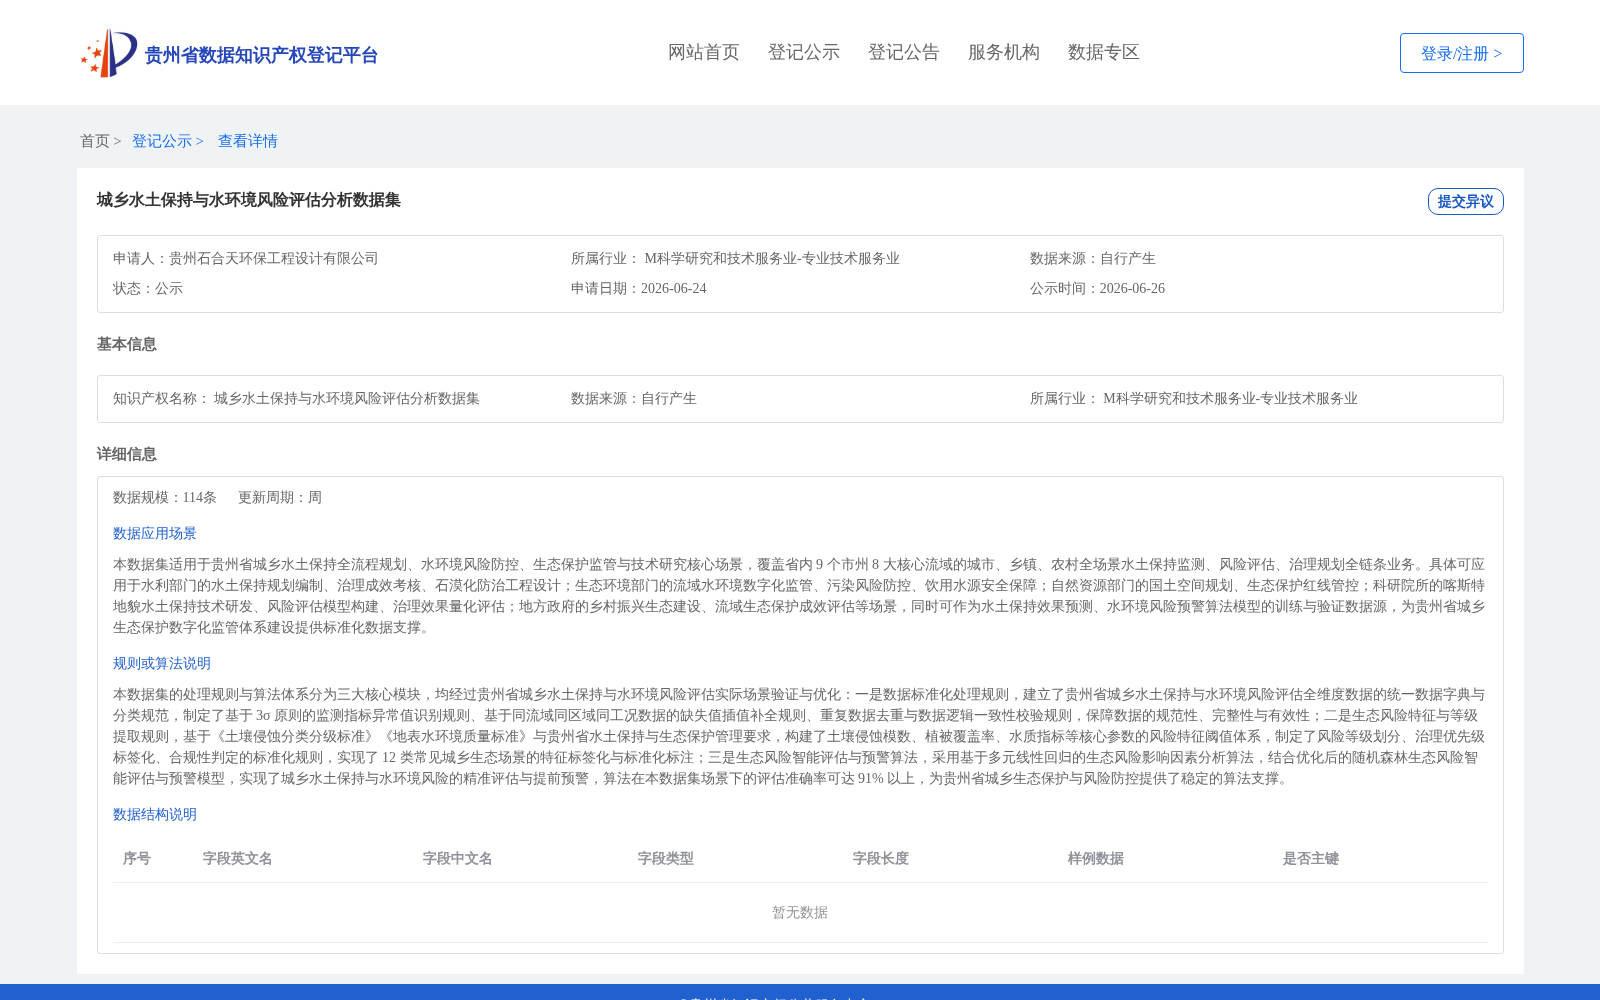Click the 详细信息 section heading
1600x1000 pixels.
click(127, 454)
